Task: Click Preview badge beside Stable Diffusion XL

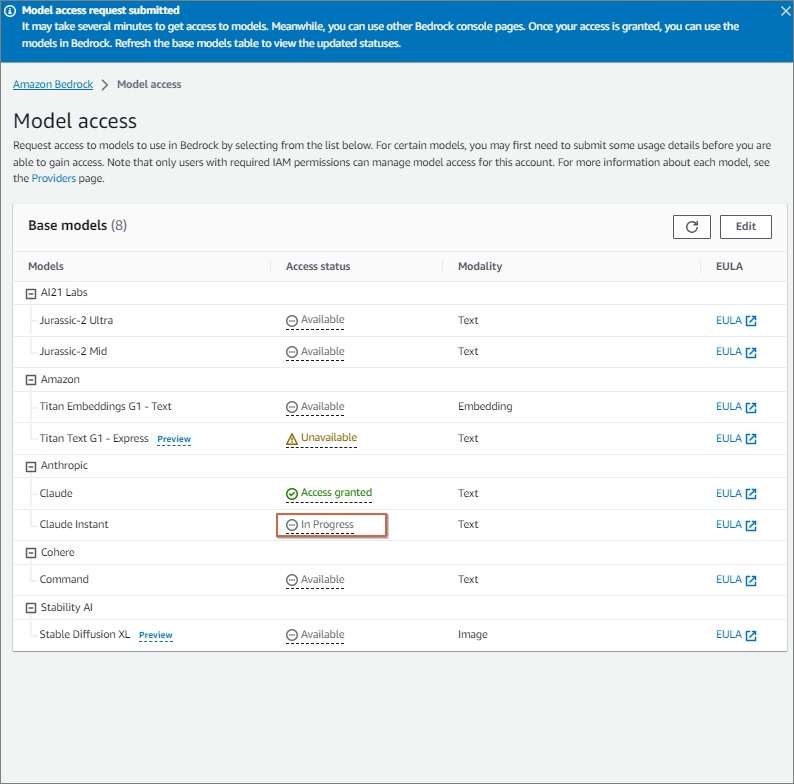Action: click(155, 635)
